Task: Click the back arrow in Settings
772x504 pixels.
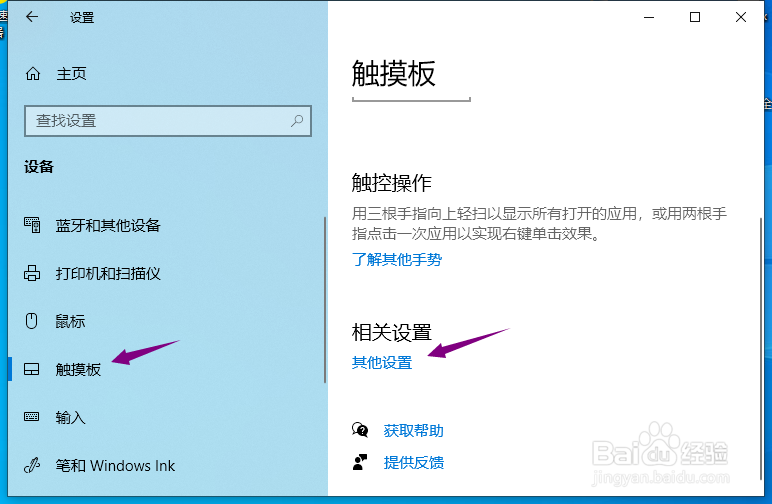Action: [32, 17]
